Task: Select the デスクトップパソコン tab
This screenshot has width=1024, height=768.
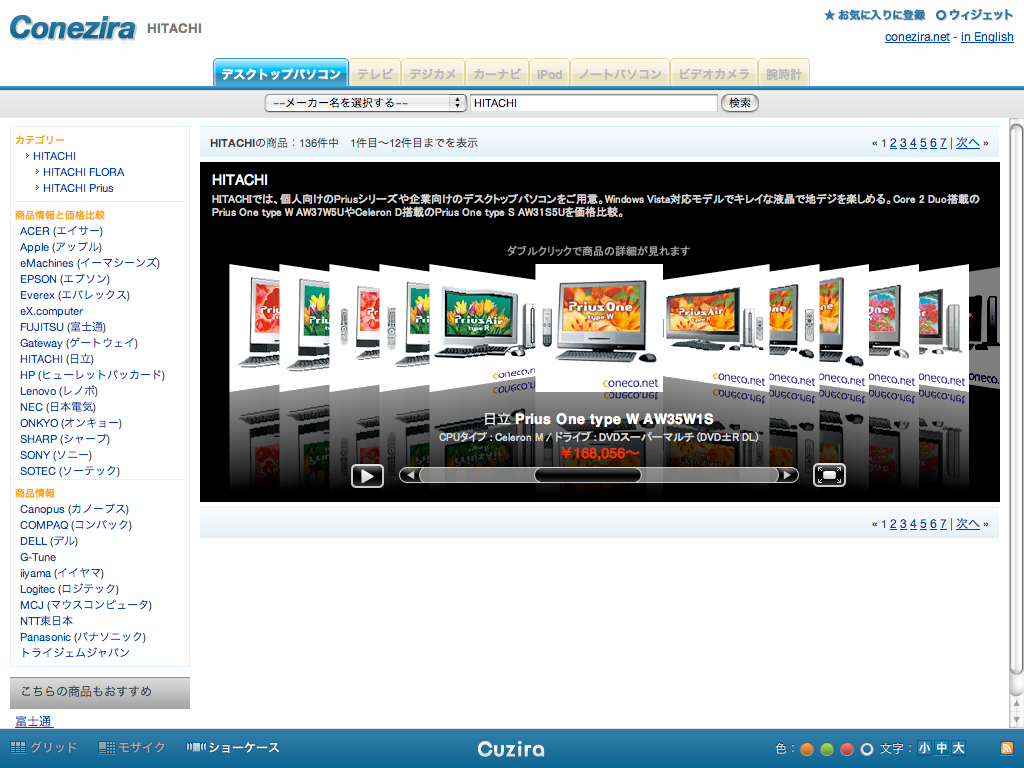Action: tap(281, 73)
